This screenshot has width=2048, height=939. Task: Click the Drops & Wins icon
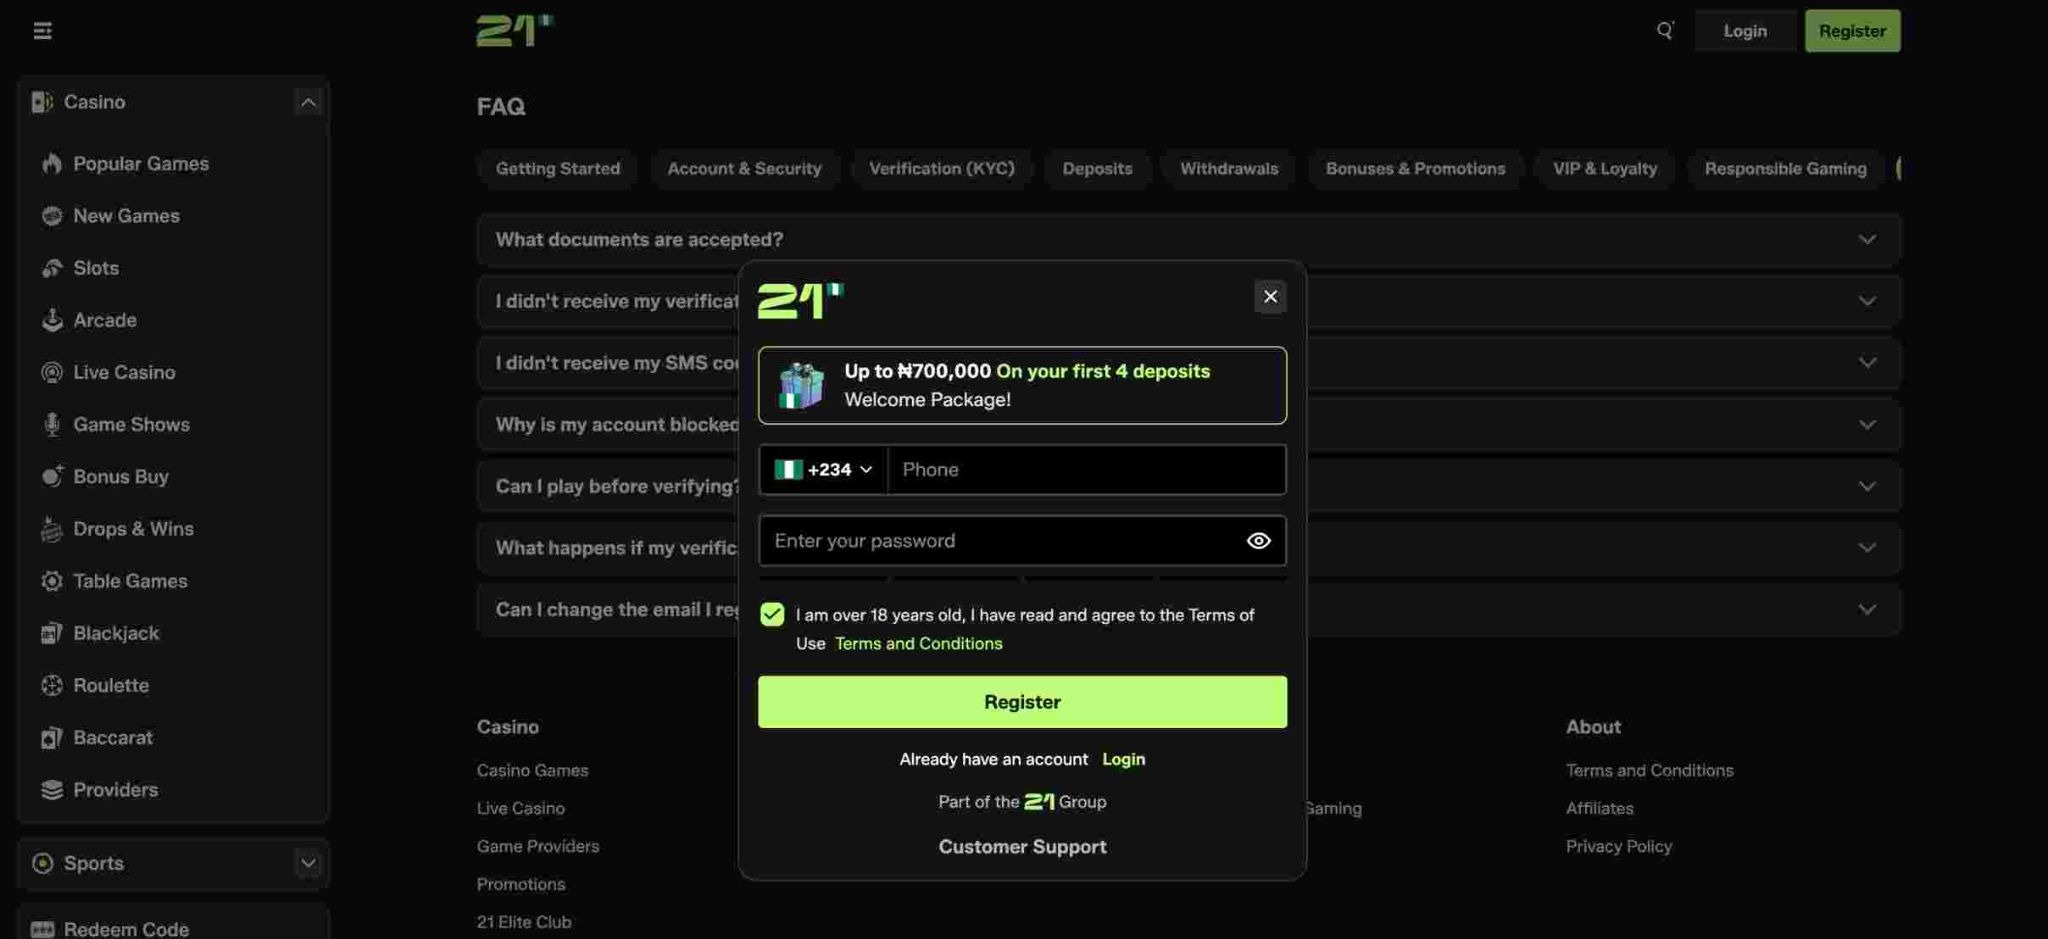(52, 529)
